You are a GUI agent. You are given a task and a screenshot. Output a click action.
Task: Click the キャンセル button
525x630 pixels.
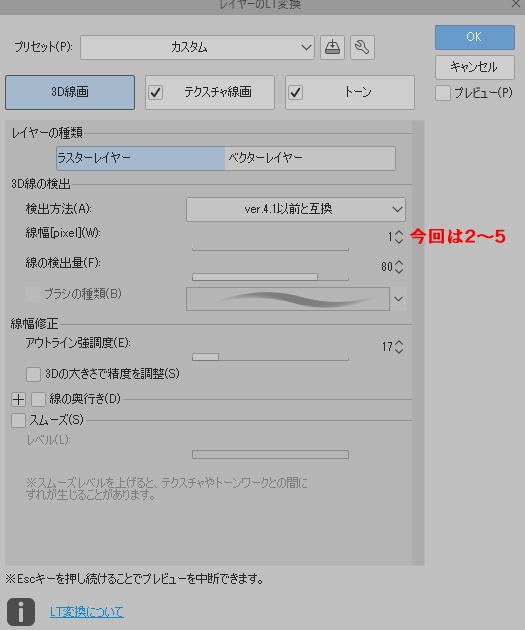(475, 67)
